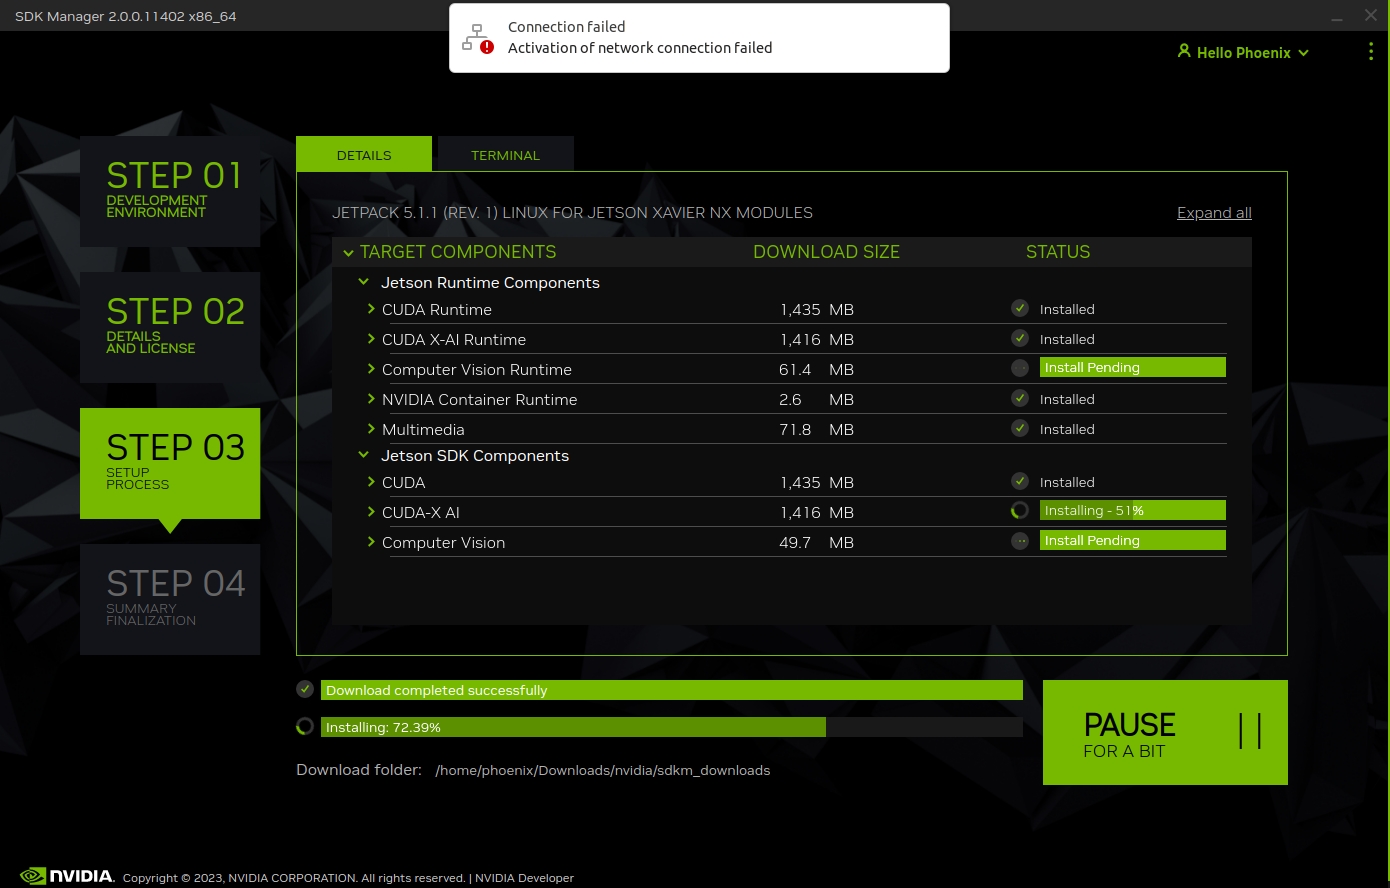Select STEP 03 Setup Process
1390x888 pixels.
pos(170,463)
